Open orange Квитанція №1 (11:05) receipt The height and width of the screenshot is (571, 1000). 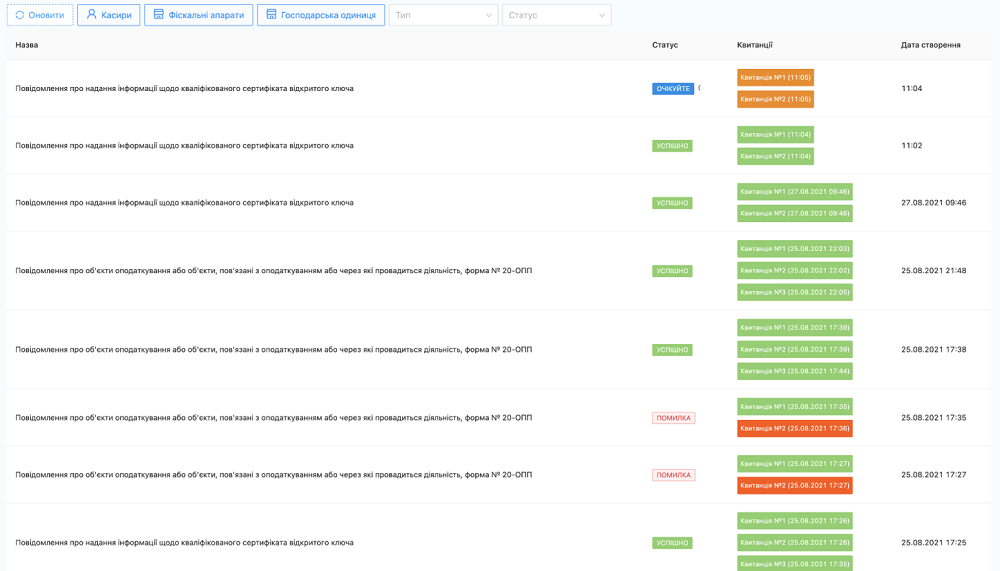click(x=775, y=77)
